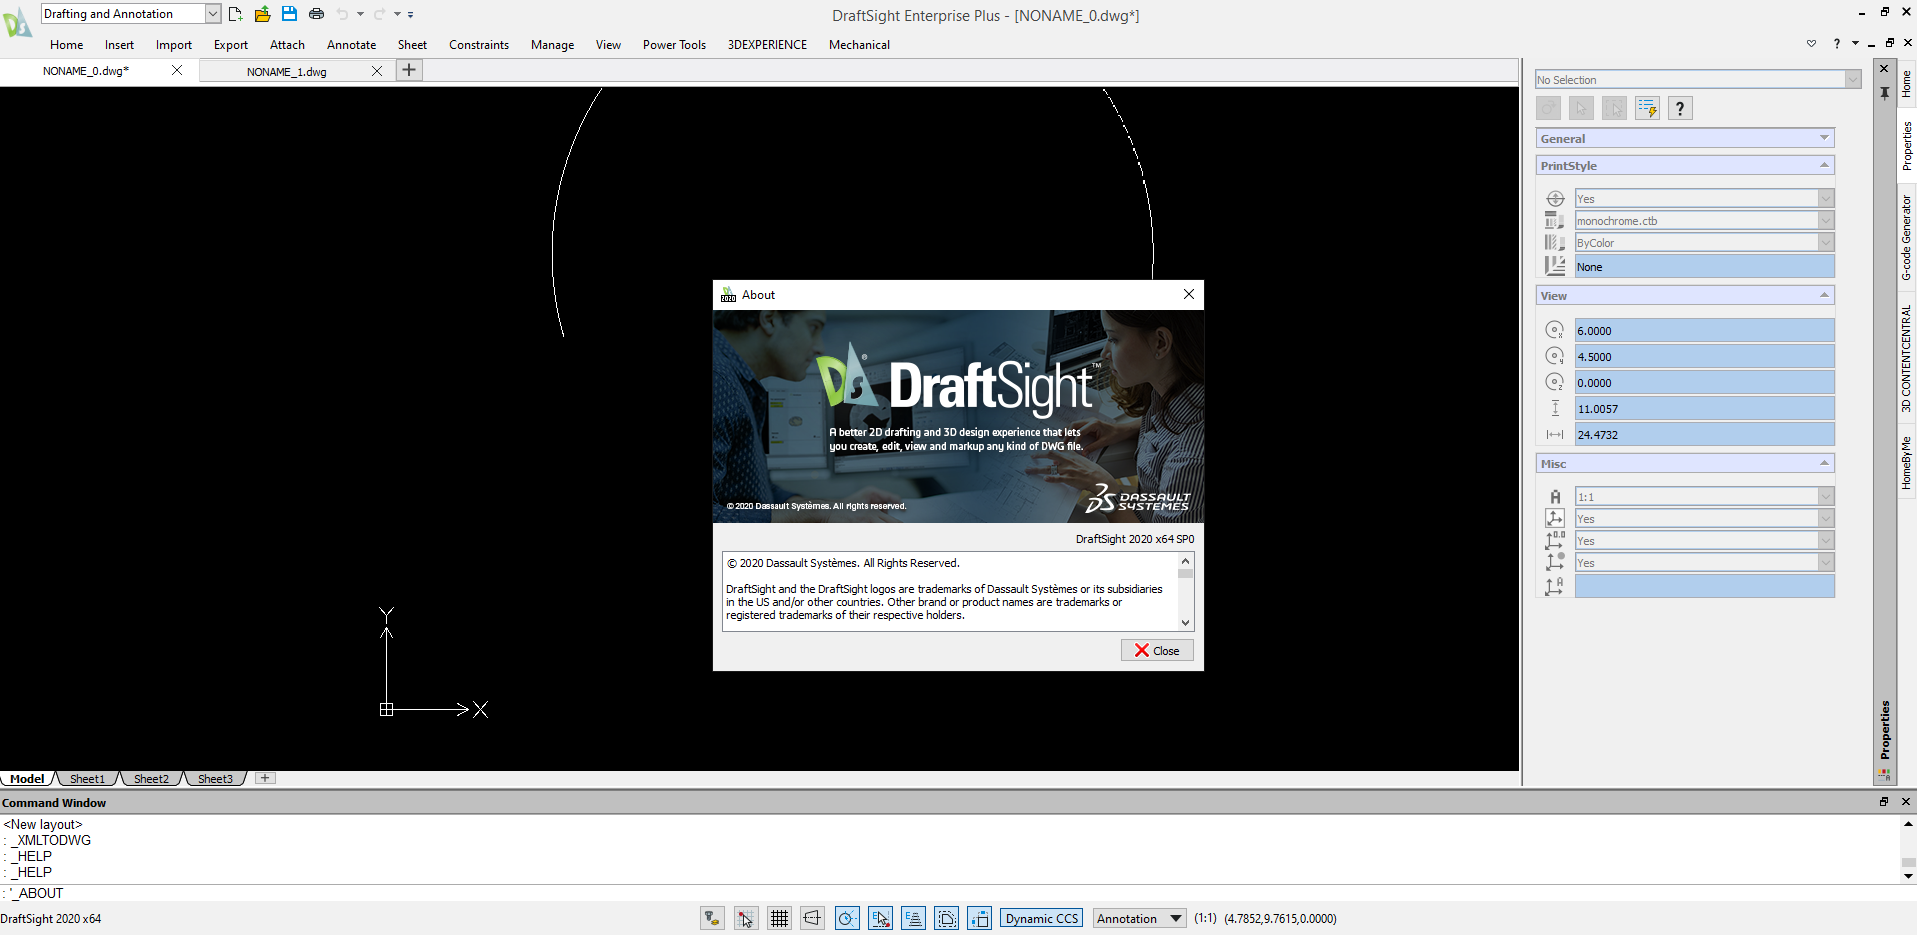Image resolution: width=1917 pixels, height=935 pixels.
Task: Toggle Entity Snaps in status bar
Action: pyautogui.click(x=880, y=918)
